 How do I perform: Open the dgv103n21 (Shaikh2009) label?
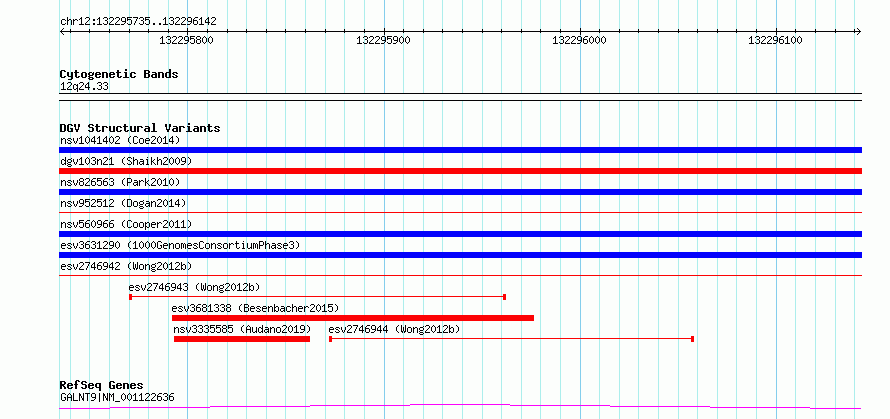click(126, 161)
